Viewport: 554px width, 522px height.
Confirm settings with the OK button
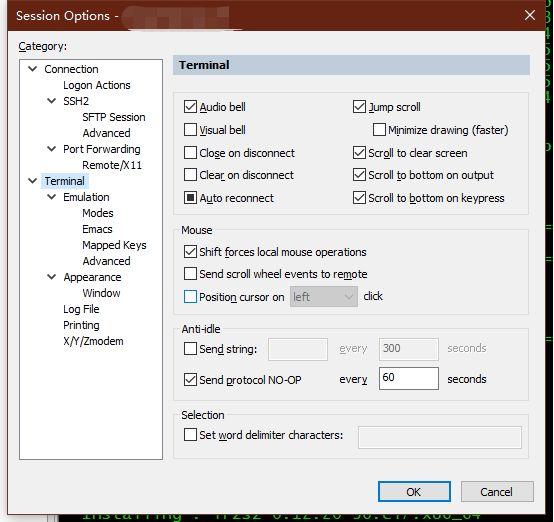[414, 491]
